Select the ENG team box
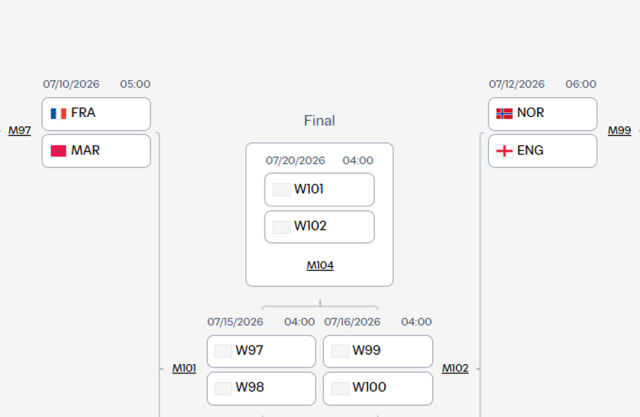Image resolution: width=640 pixels, height=417 pixels. [x=542, y=151]
